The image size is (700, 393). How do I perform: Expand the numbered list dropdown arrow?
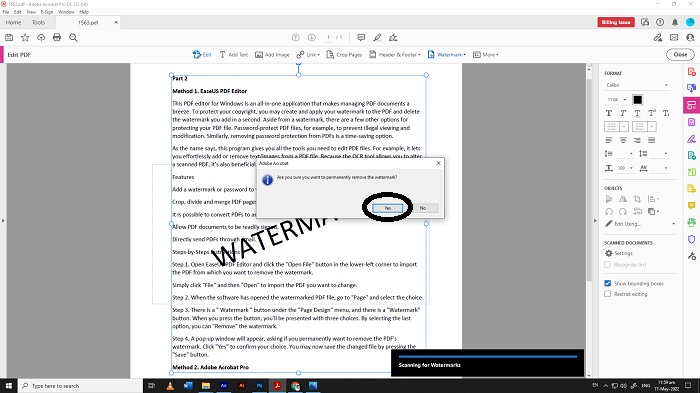652,127
